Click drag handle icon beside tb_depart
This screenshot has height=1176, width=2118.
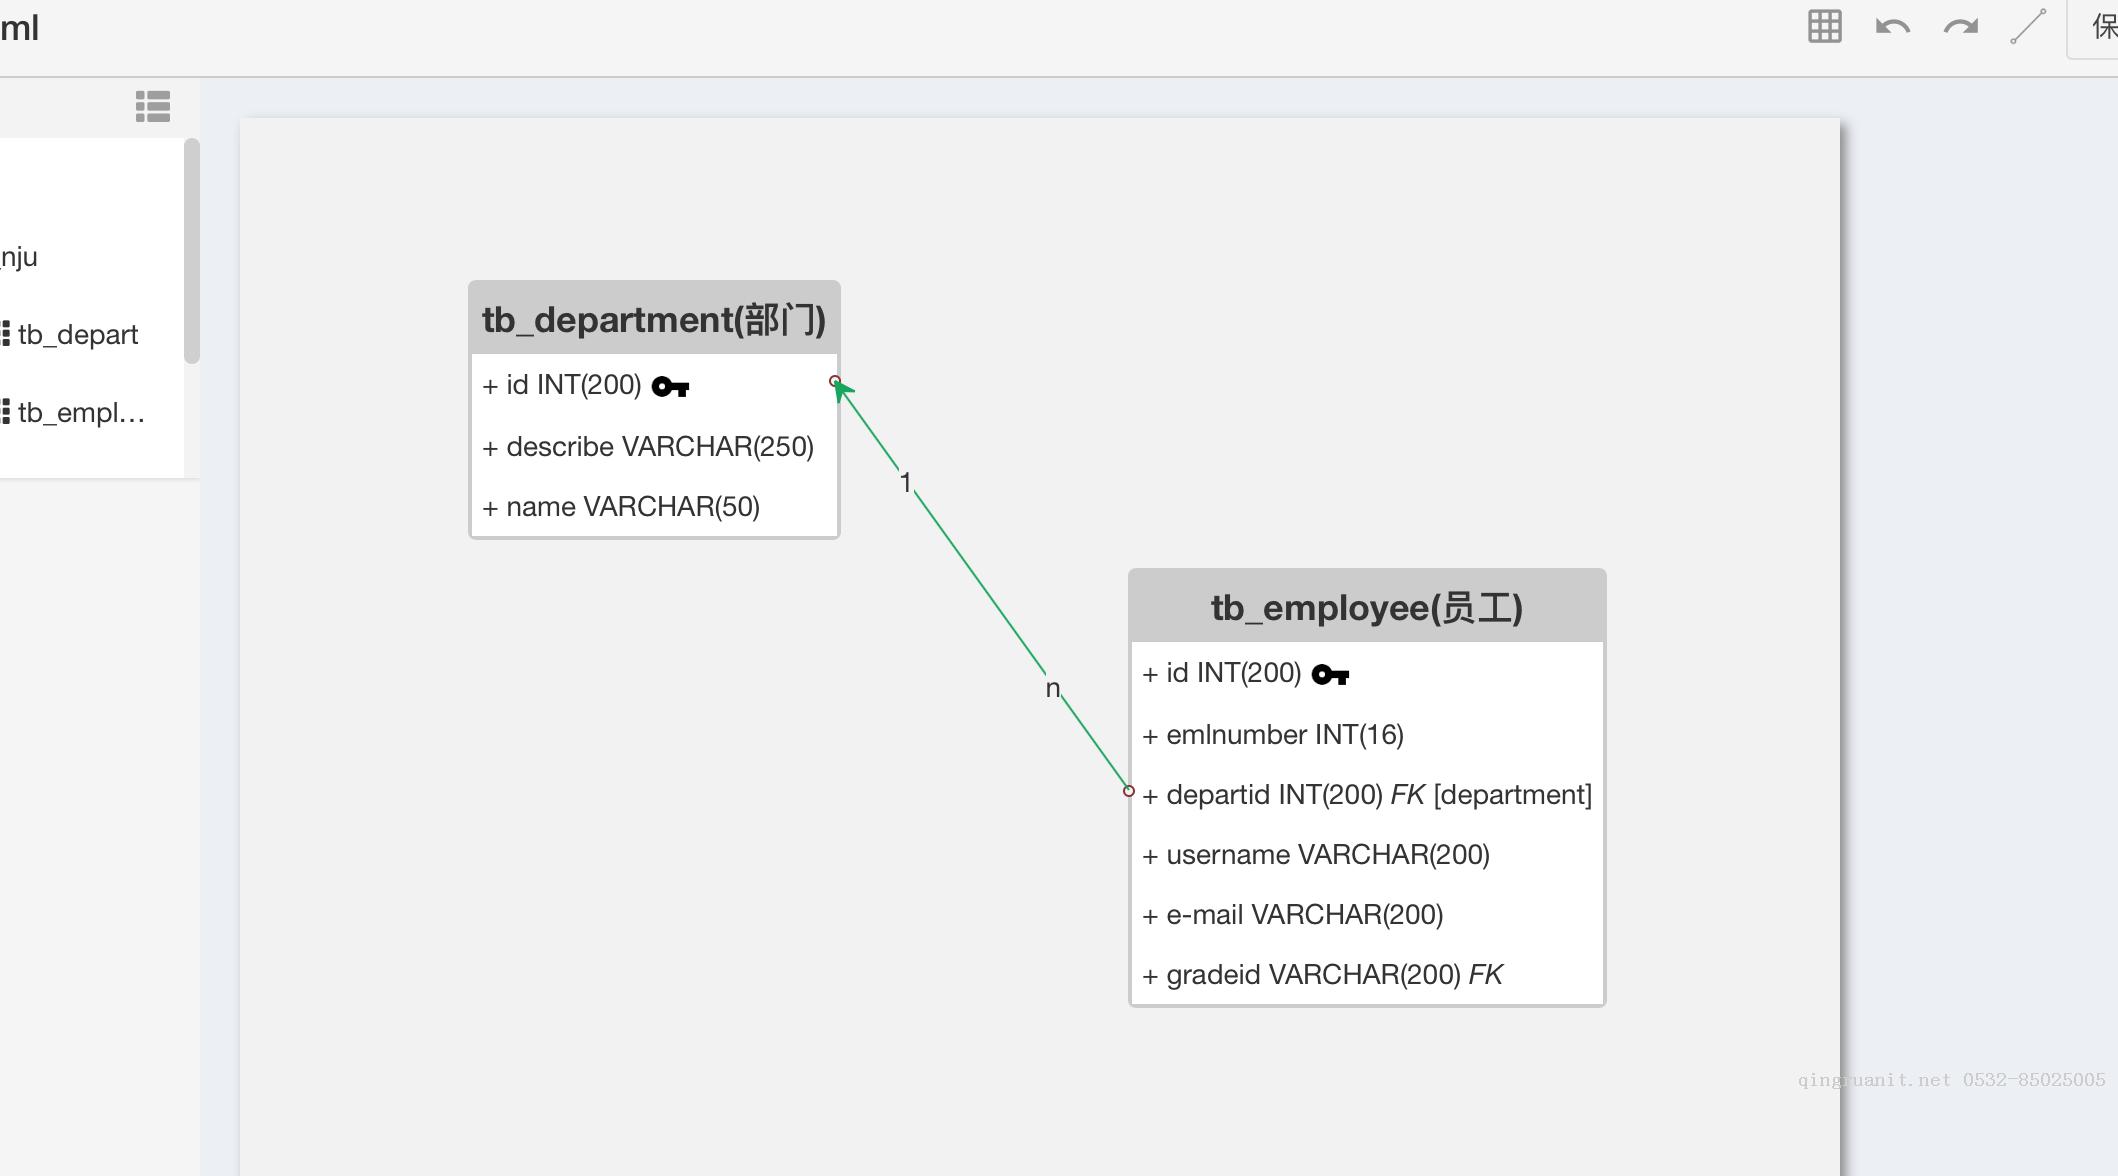point(6,334)
